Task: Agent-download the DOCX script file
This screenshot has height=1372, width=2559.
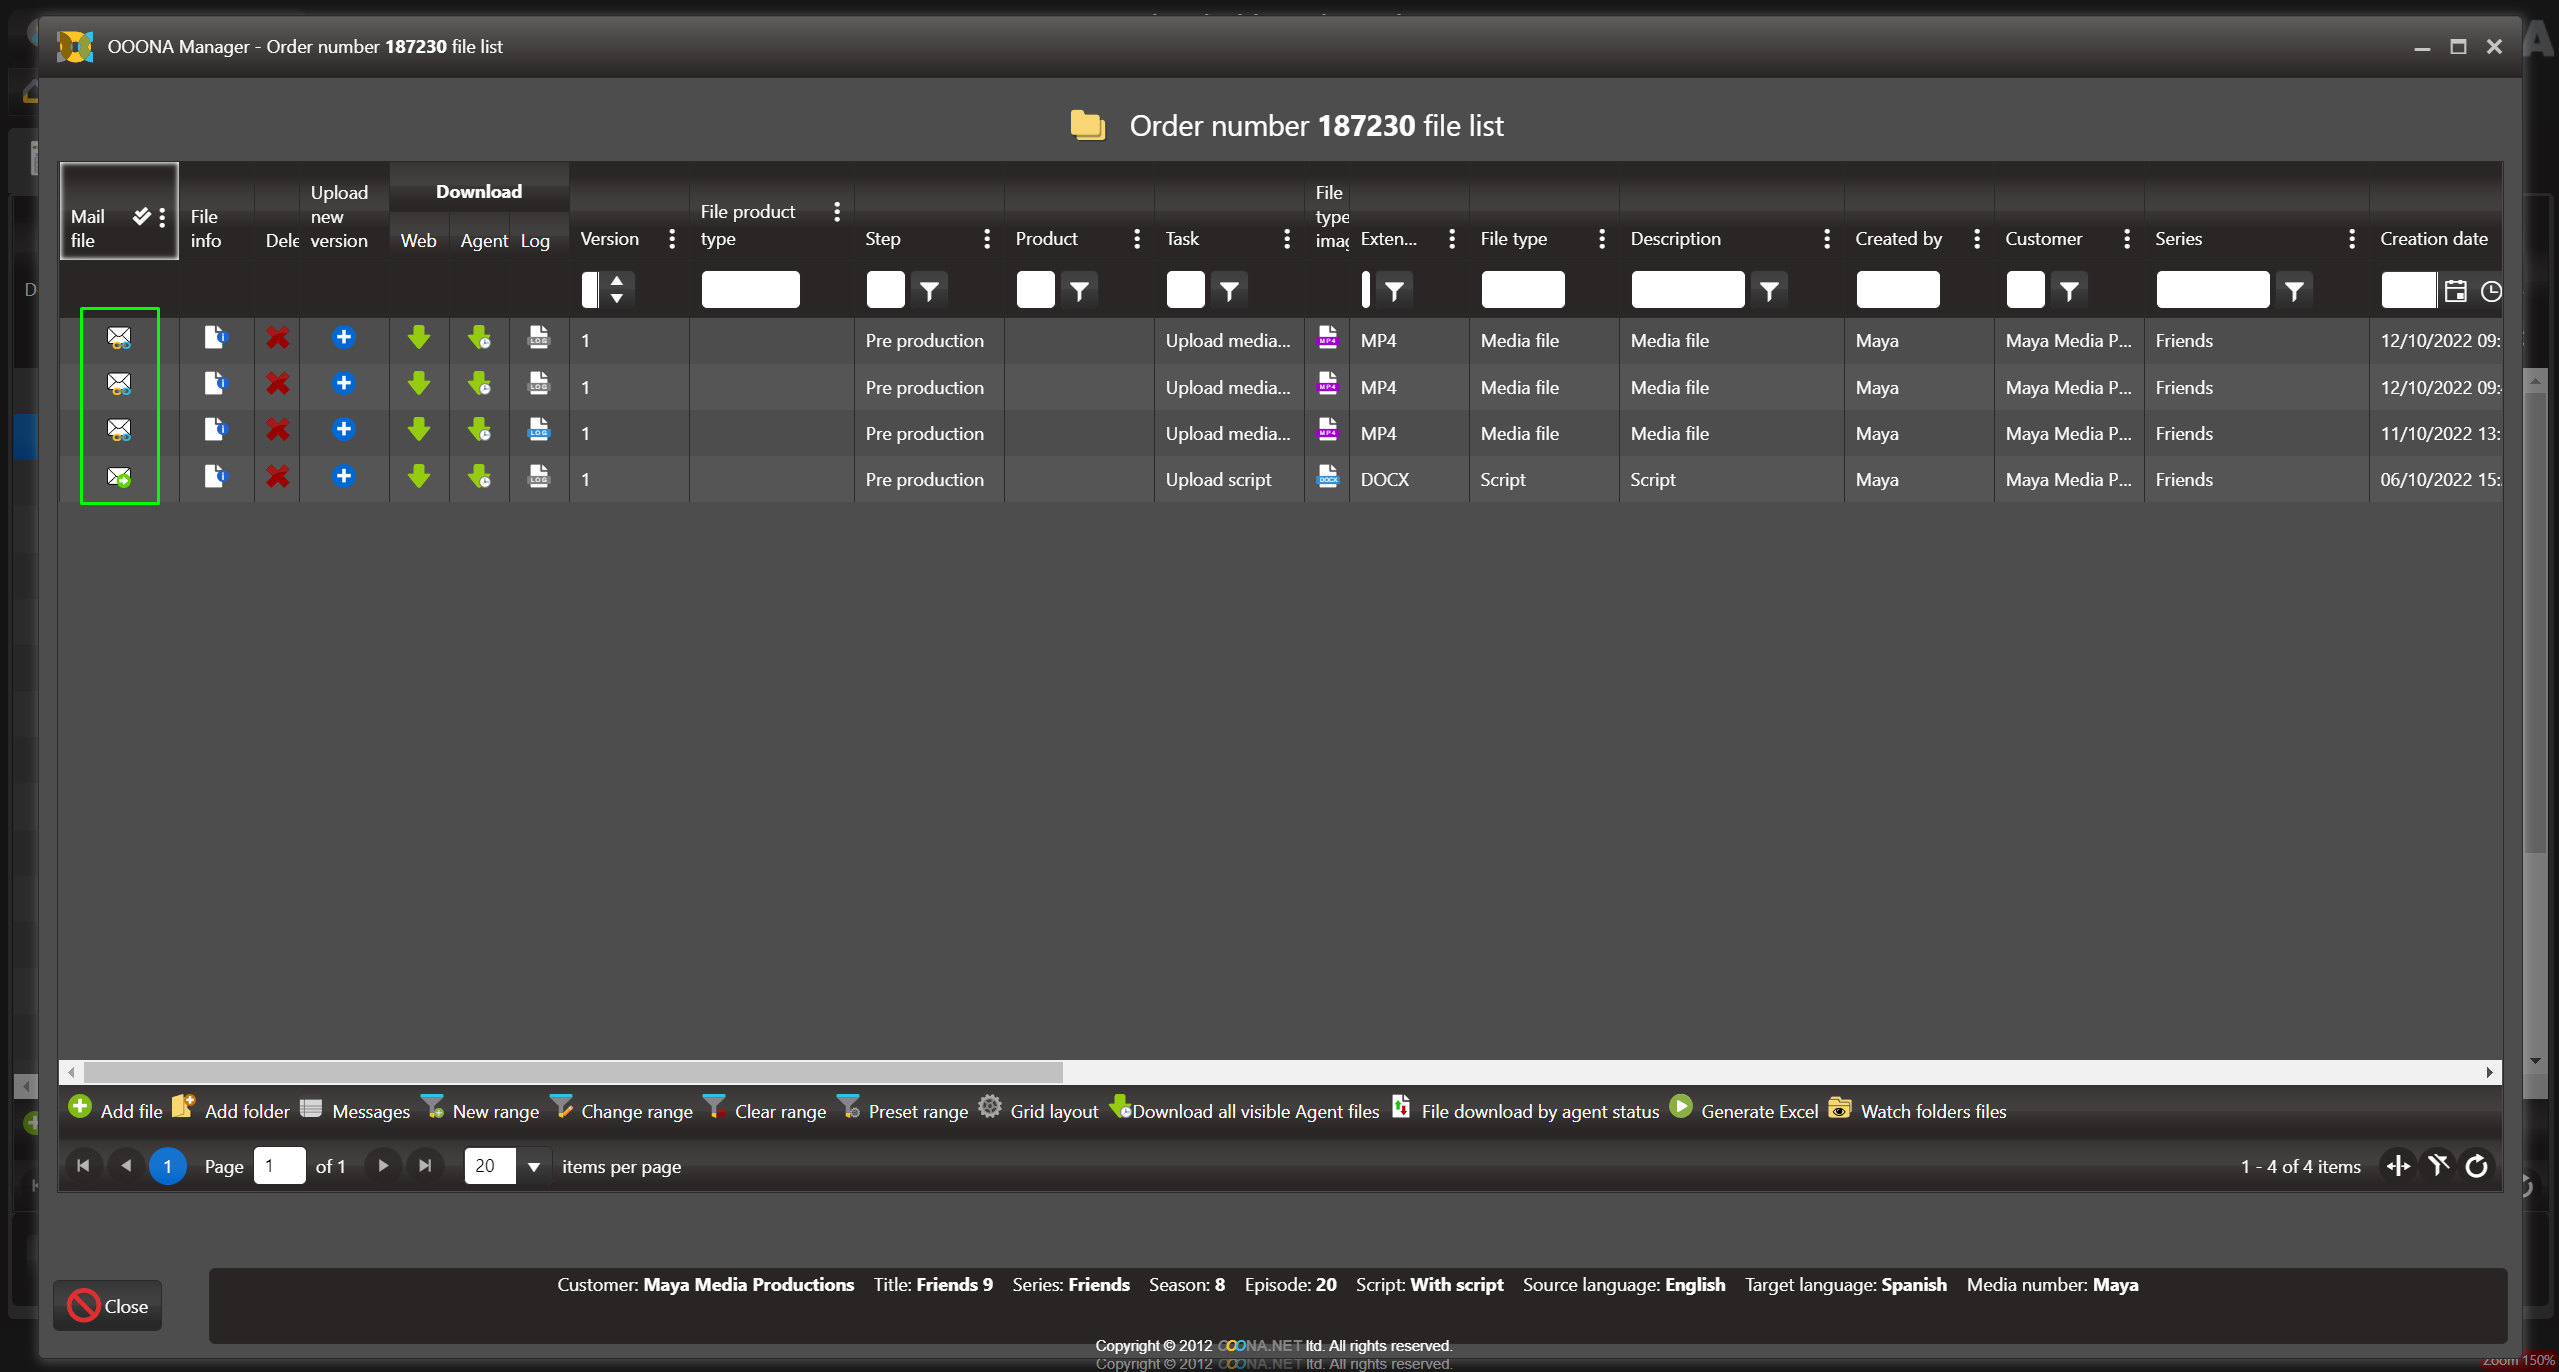Action: point(480,477)
